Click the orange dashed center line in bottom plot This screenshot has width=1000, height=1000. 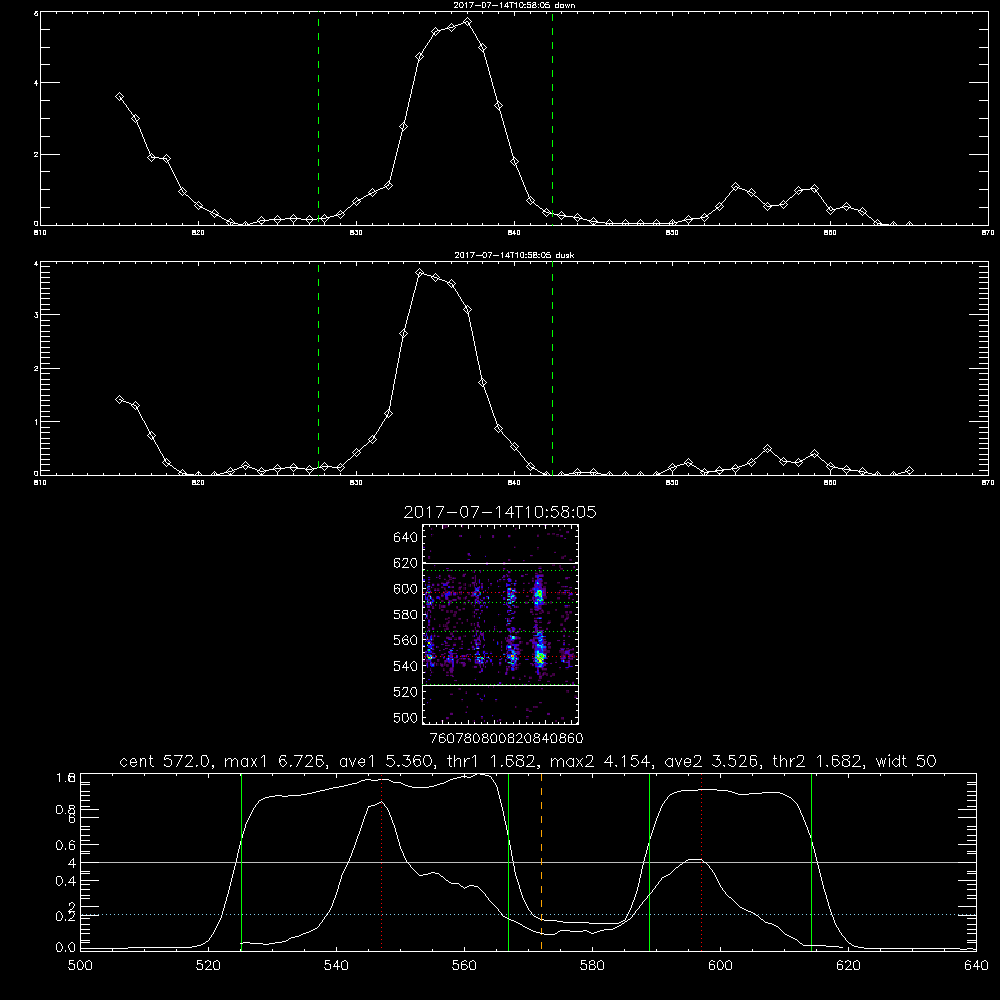click(x=541, y=861)
